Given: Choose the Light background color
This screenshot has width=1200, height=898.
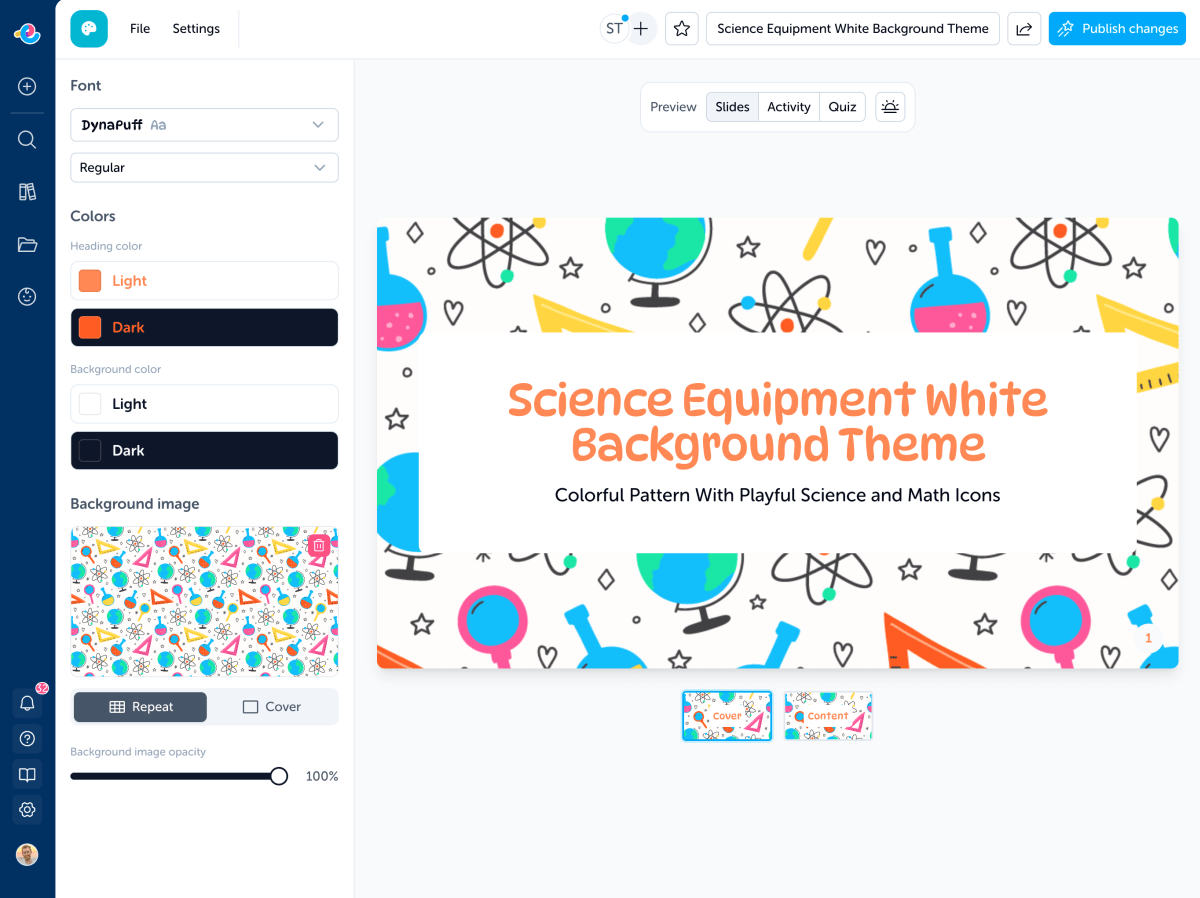Looking at the screenshot, I should tap(204, 403).
